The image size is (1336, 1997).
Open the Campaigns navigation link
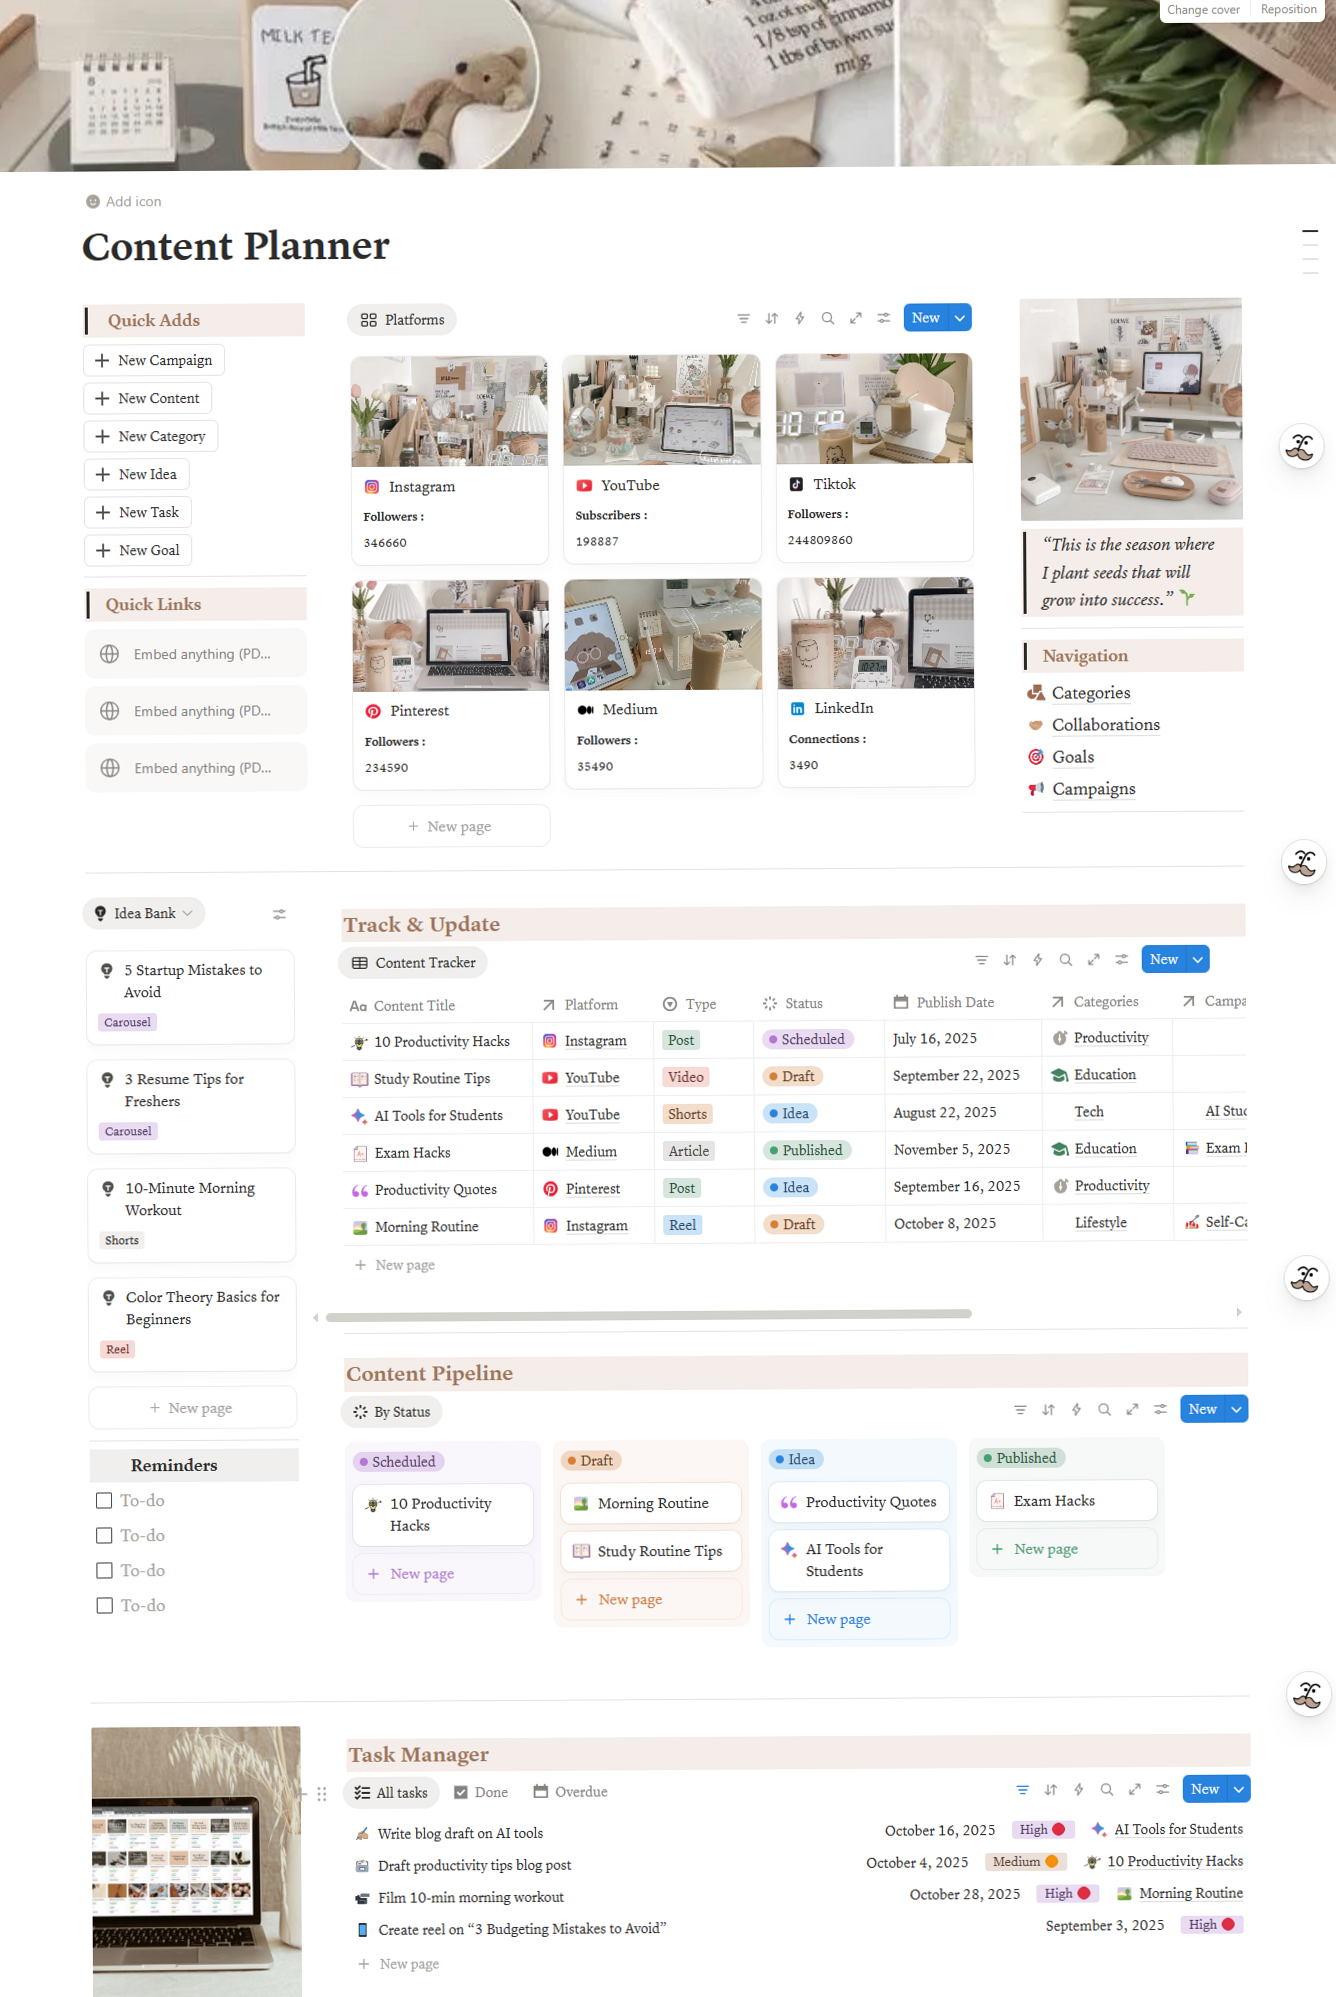click(1093, 789)
